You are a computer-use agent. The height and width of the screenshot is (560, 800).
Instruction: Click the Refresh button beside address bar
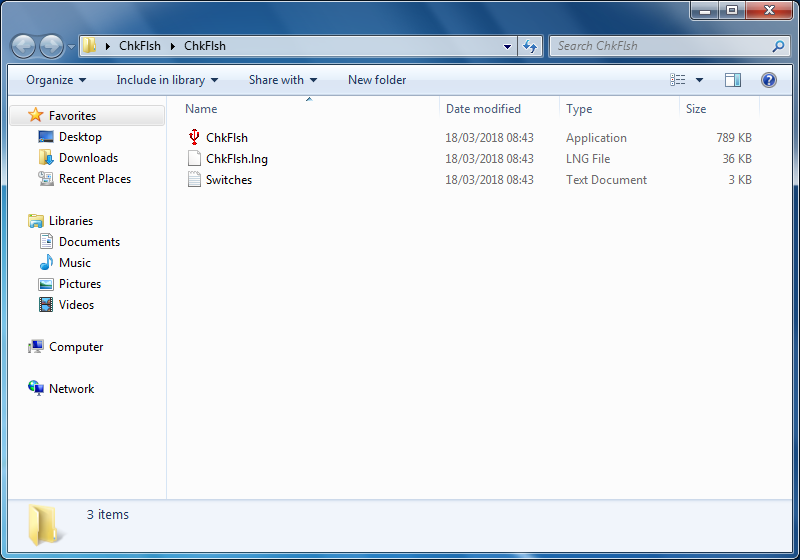tap(531, 46)
